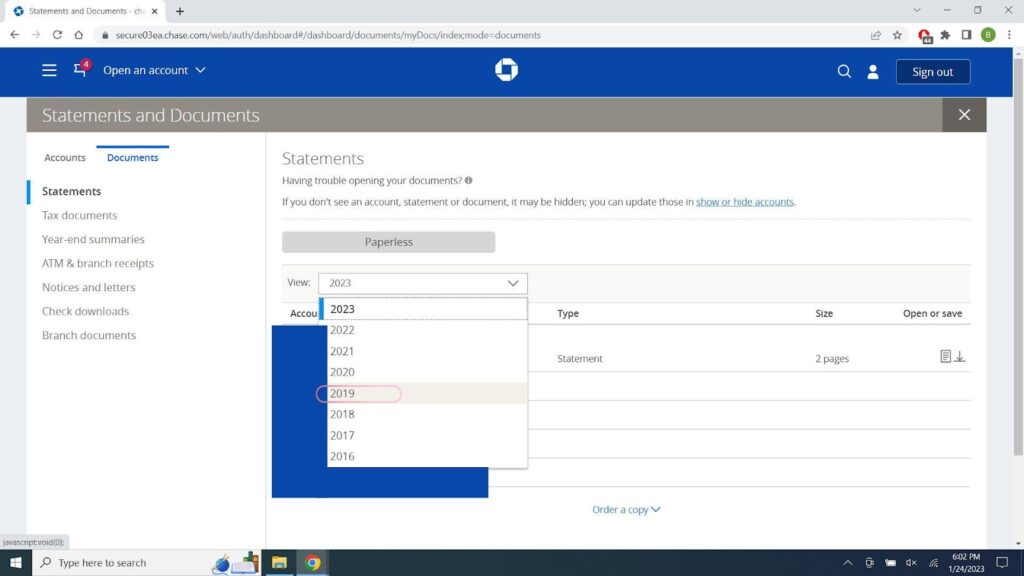The width and height of the screenshot is (1024, 576).
Task: Open the profile person icon
Action: click(872, 72)
